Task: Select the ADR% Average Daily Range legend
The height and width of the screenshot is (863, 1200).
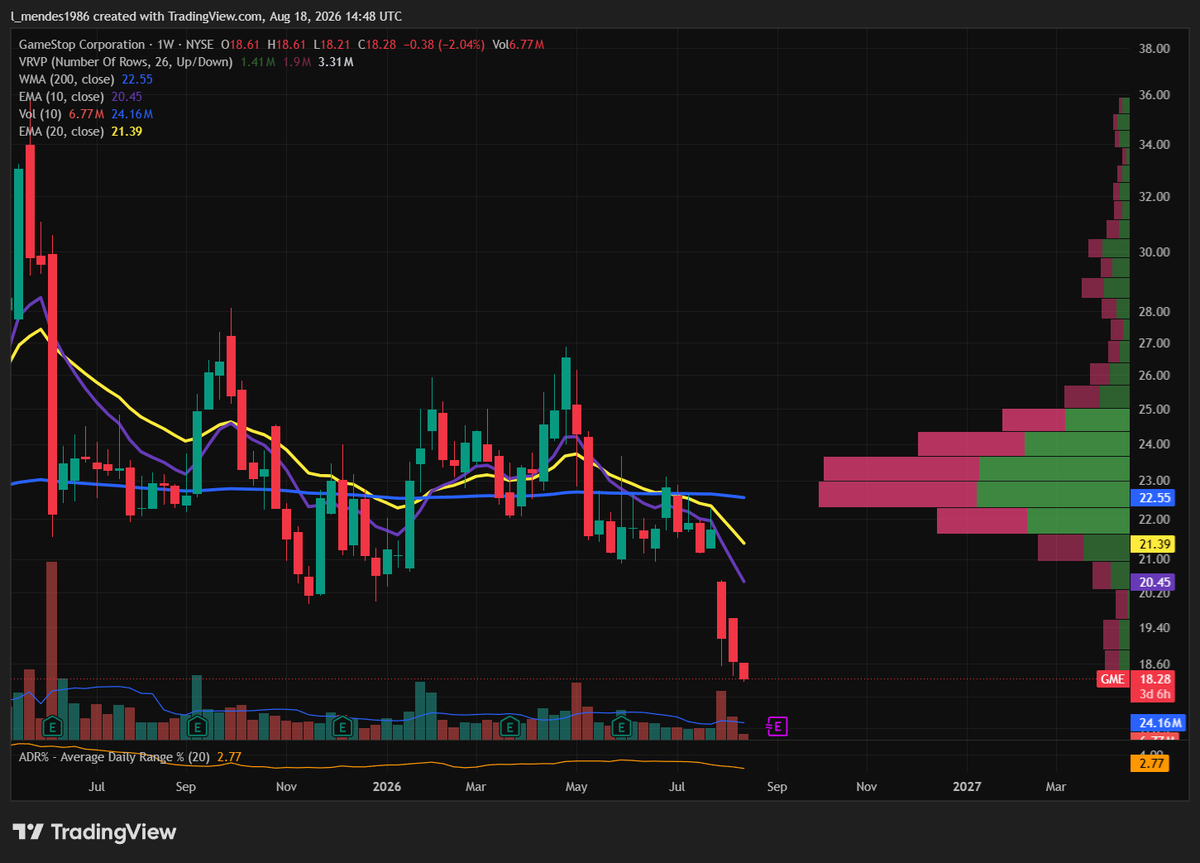Action: pos(130,758)
